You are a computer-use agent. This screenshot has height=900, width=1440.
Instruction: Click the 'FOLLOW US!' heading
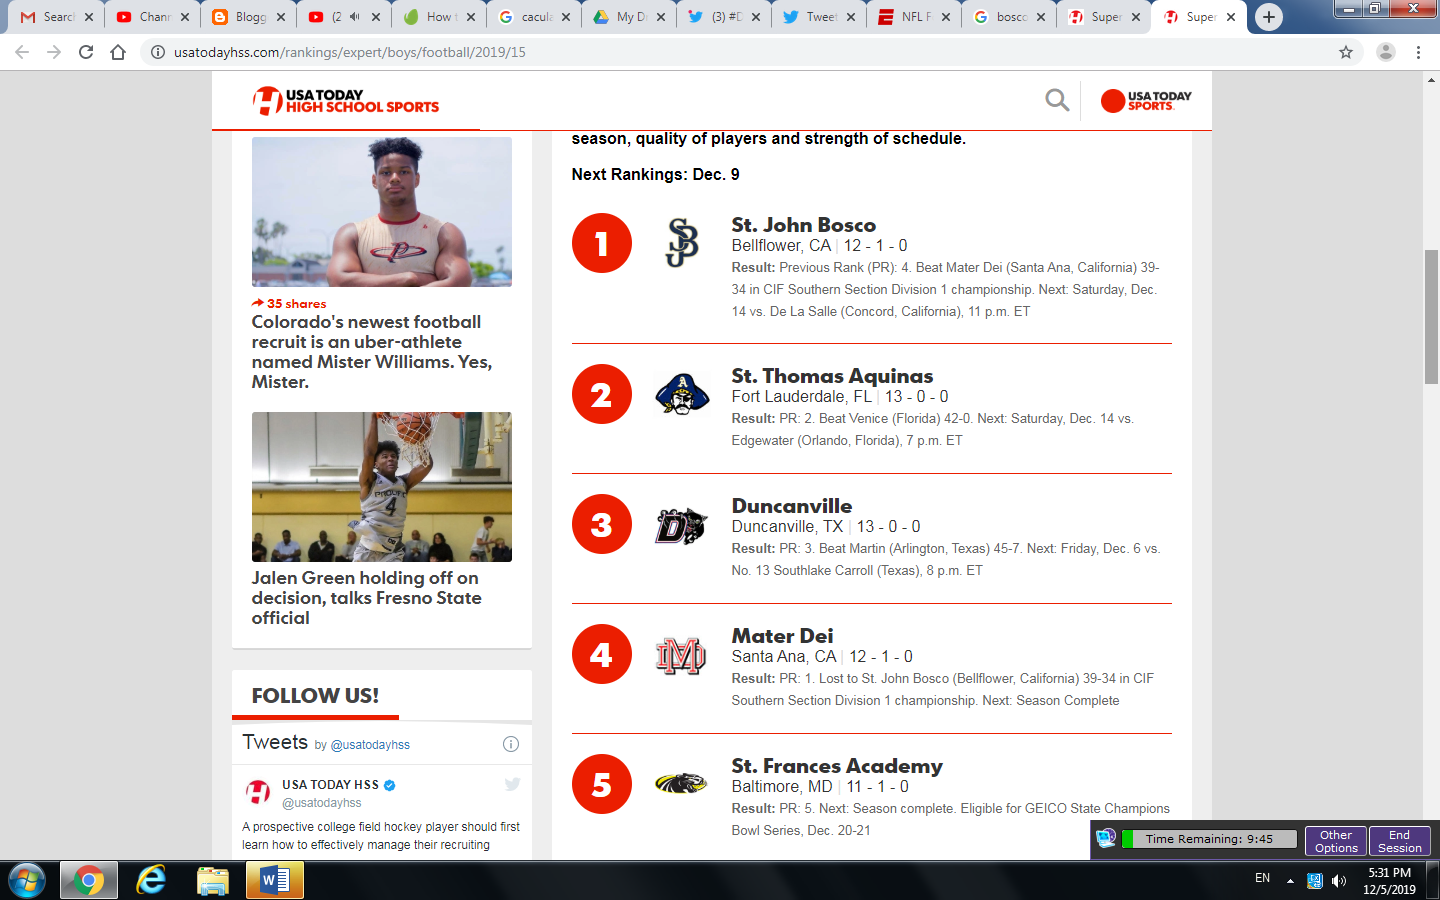click(315, 696)
